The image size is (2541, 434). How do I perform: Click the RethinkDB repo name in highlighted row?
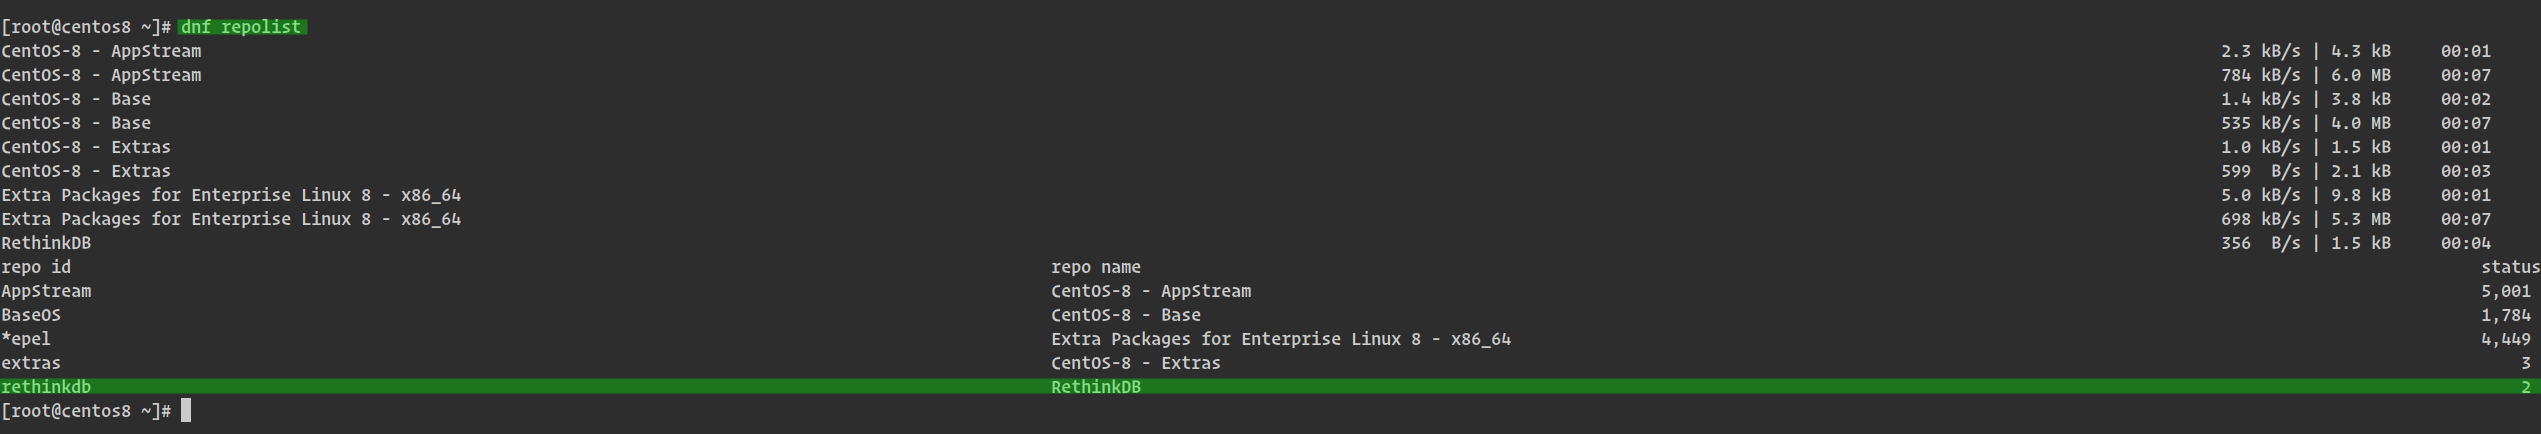coord(1096,387)
